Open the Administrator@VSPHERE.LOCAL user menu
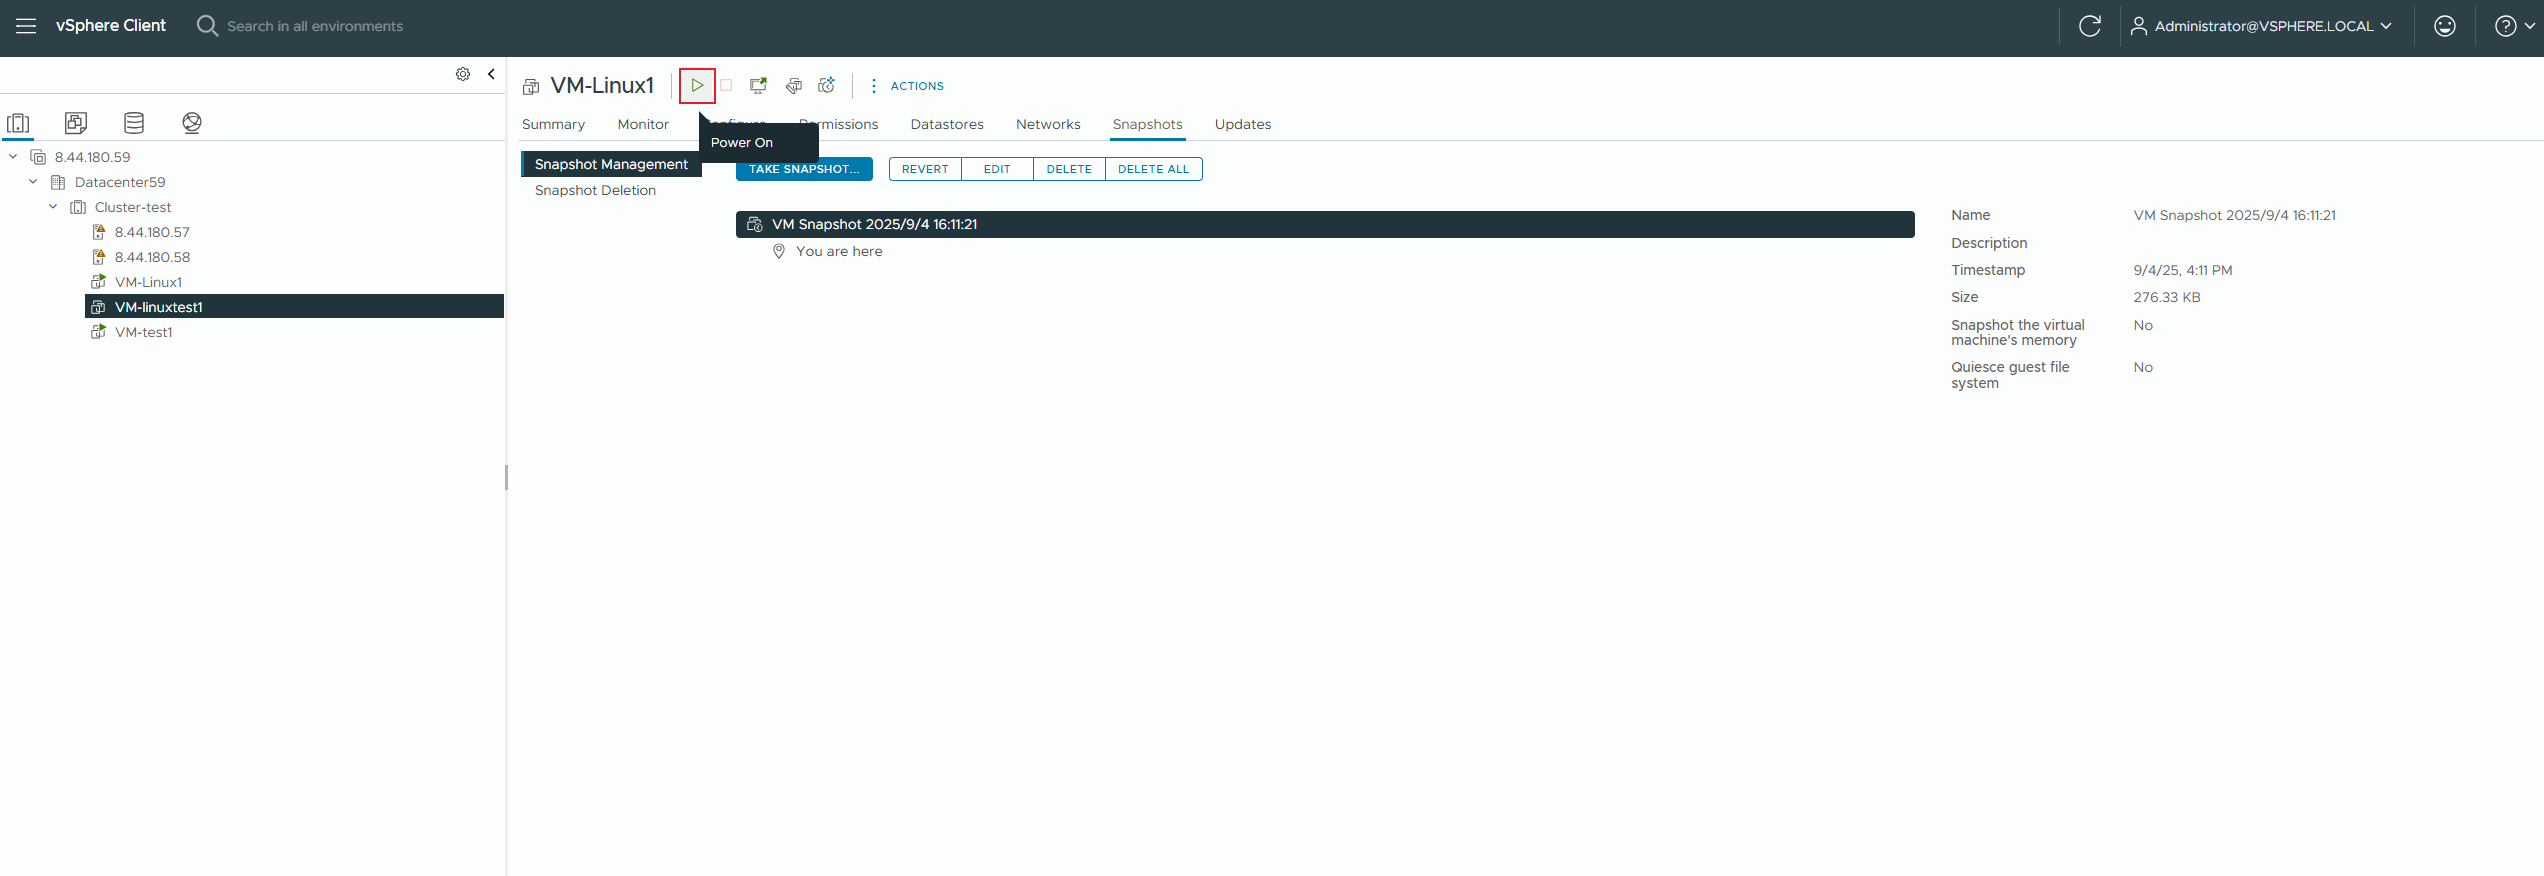Image resolution: width=2544 pixels, height=876 pixels. point(2261,26)
